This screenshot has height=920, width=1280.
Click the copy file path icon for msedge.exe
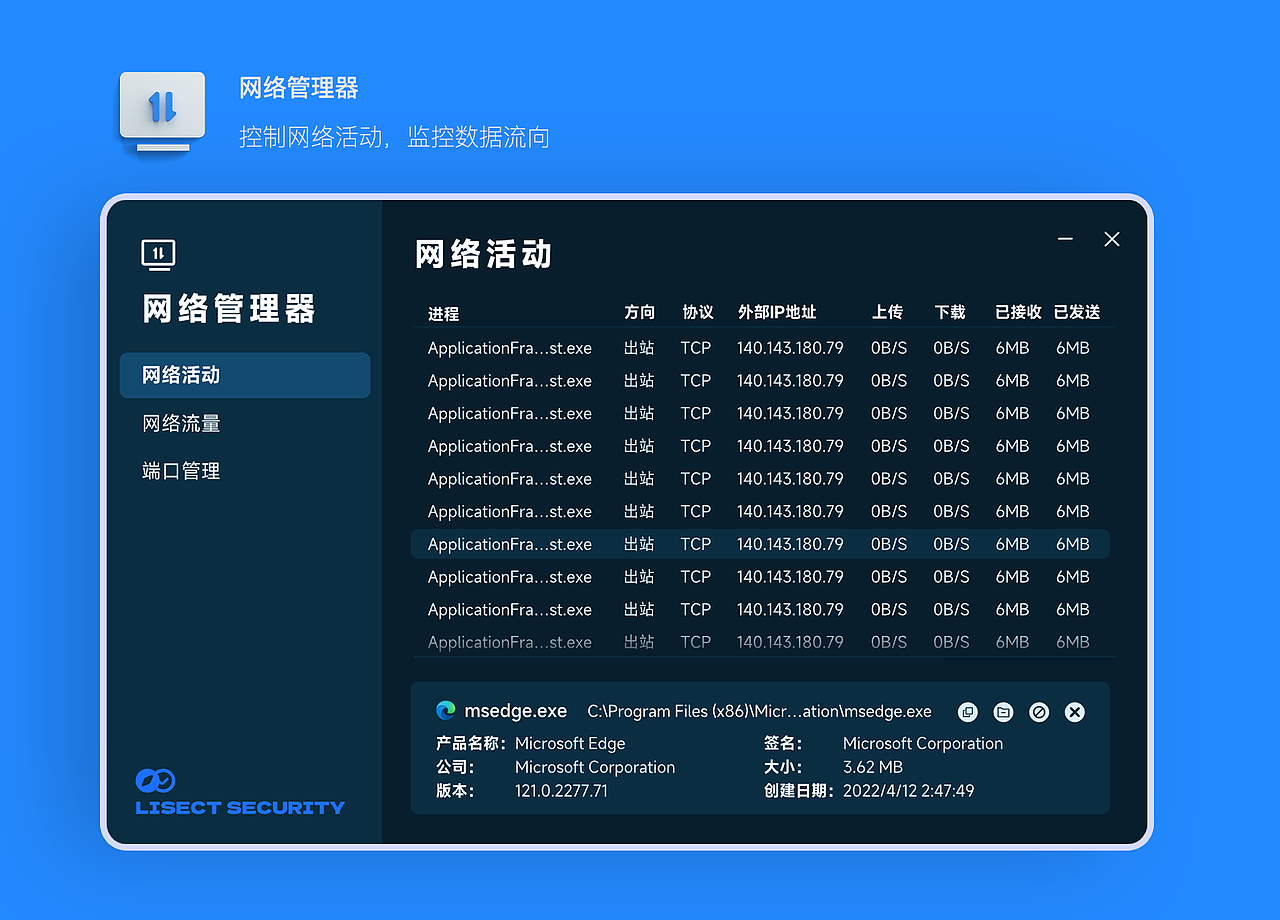967,712
